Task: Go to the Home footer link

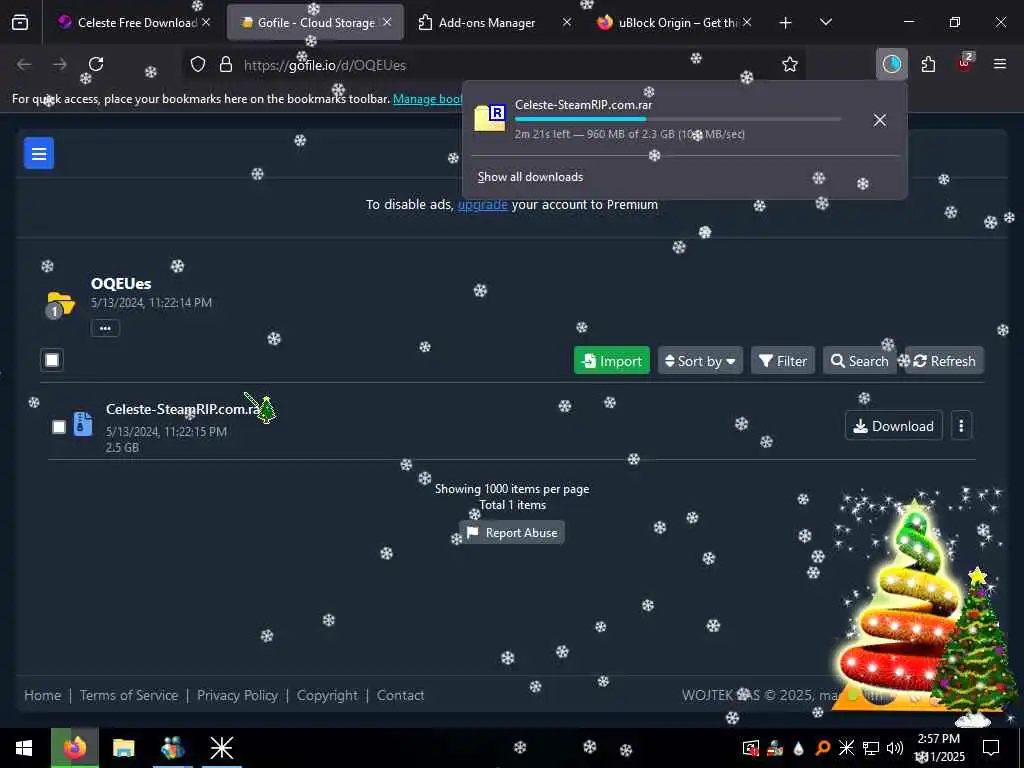Action: pyautogui.click(x=42, y=696)
